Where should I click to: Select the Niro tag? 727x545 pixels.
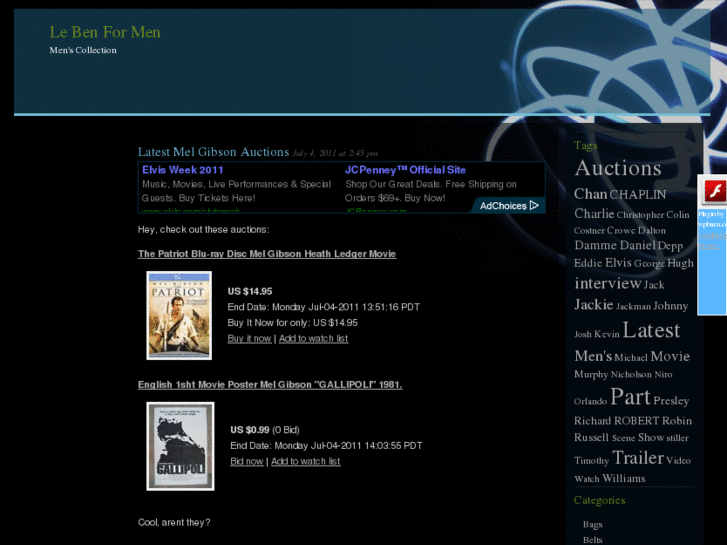coord(663,374)
